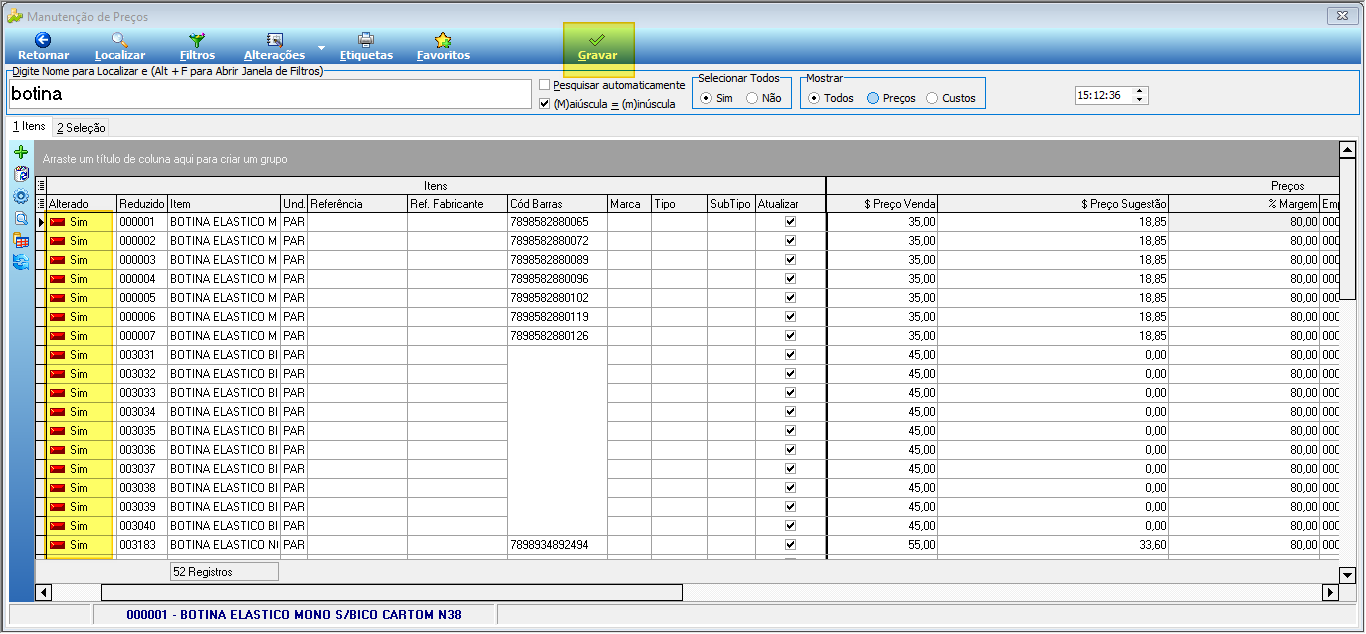Open the Filtros funnel icon
This screenshot has width=1366, height=634.
[x=197, y=40]
